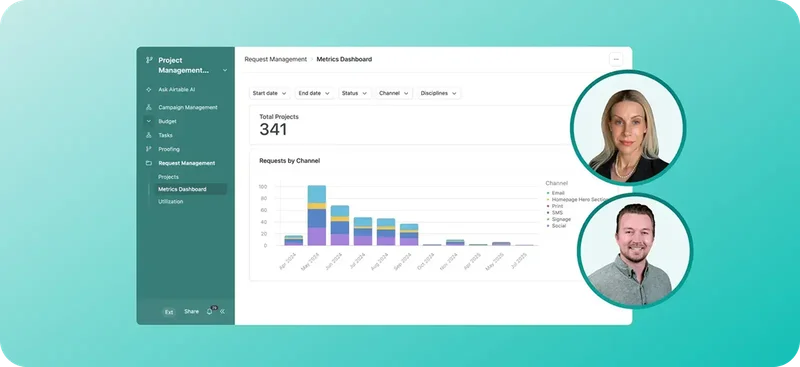Open the Start date filter dropdown
This screenshot has width=800, height=367.
pos(269,93)
